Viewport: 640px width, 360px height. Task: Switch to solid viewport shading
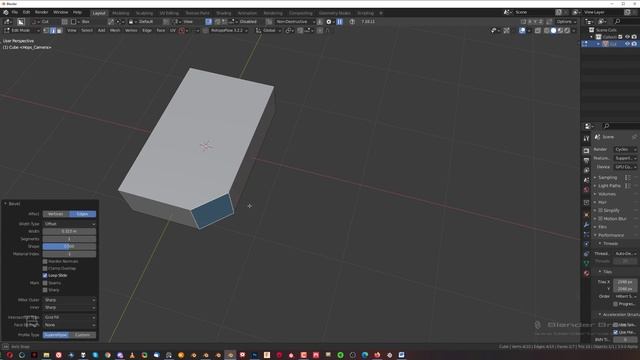tap(553, 31)
